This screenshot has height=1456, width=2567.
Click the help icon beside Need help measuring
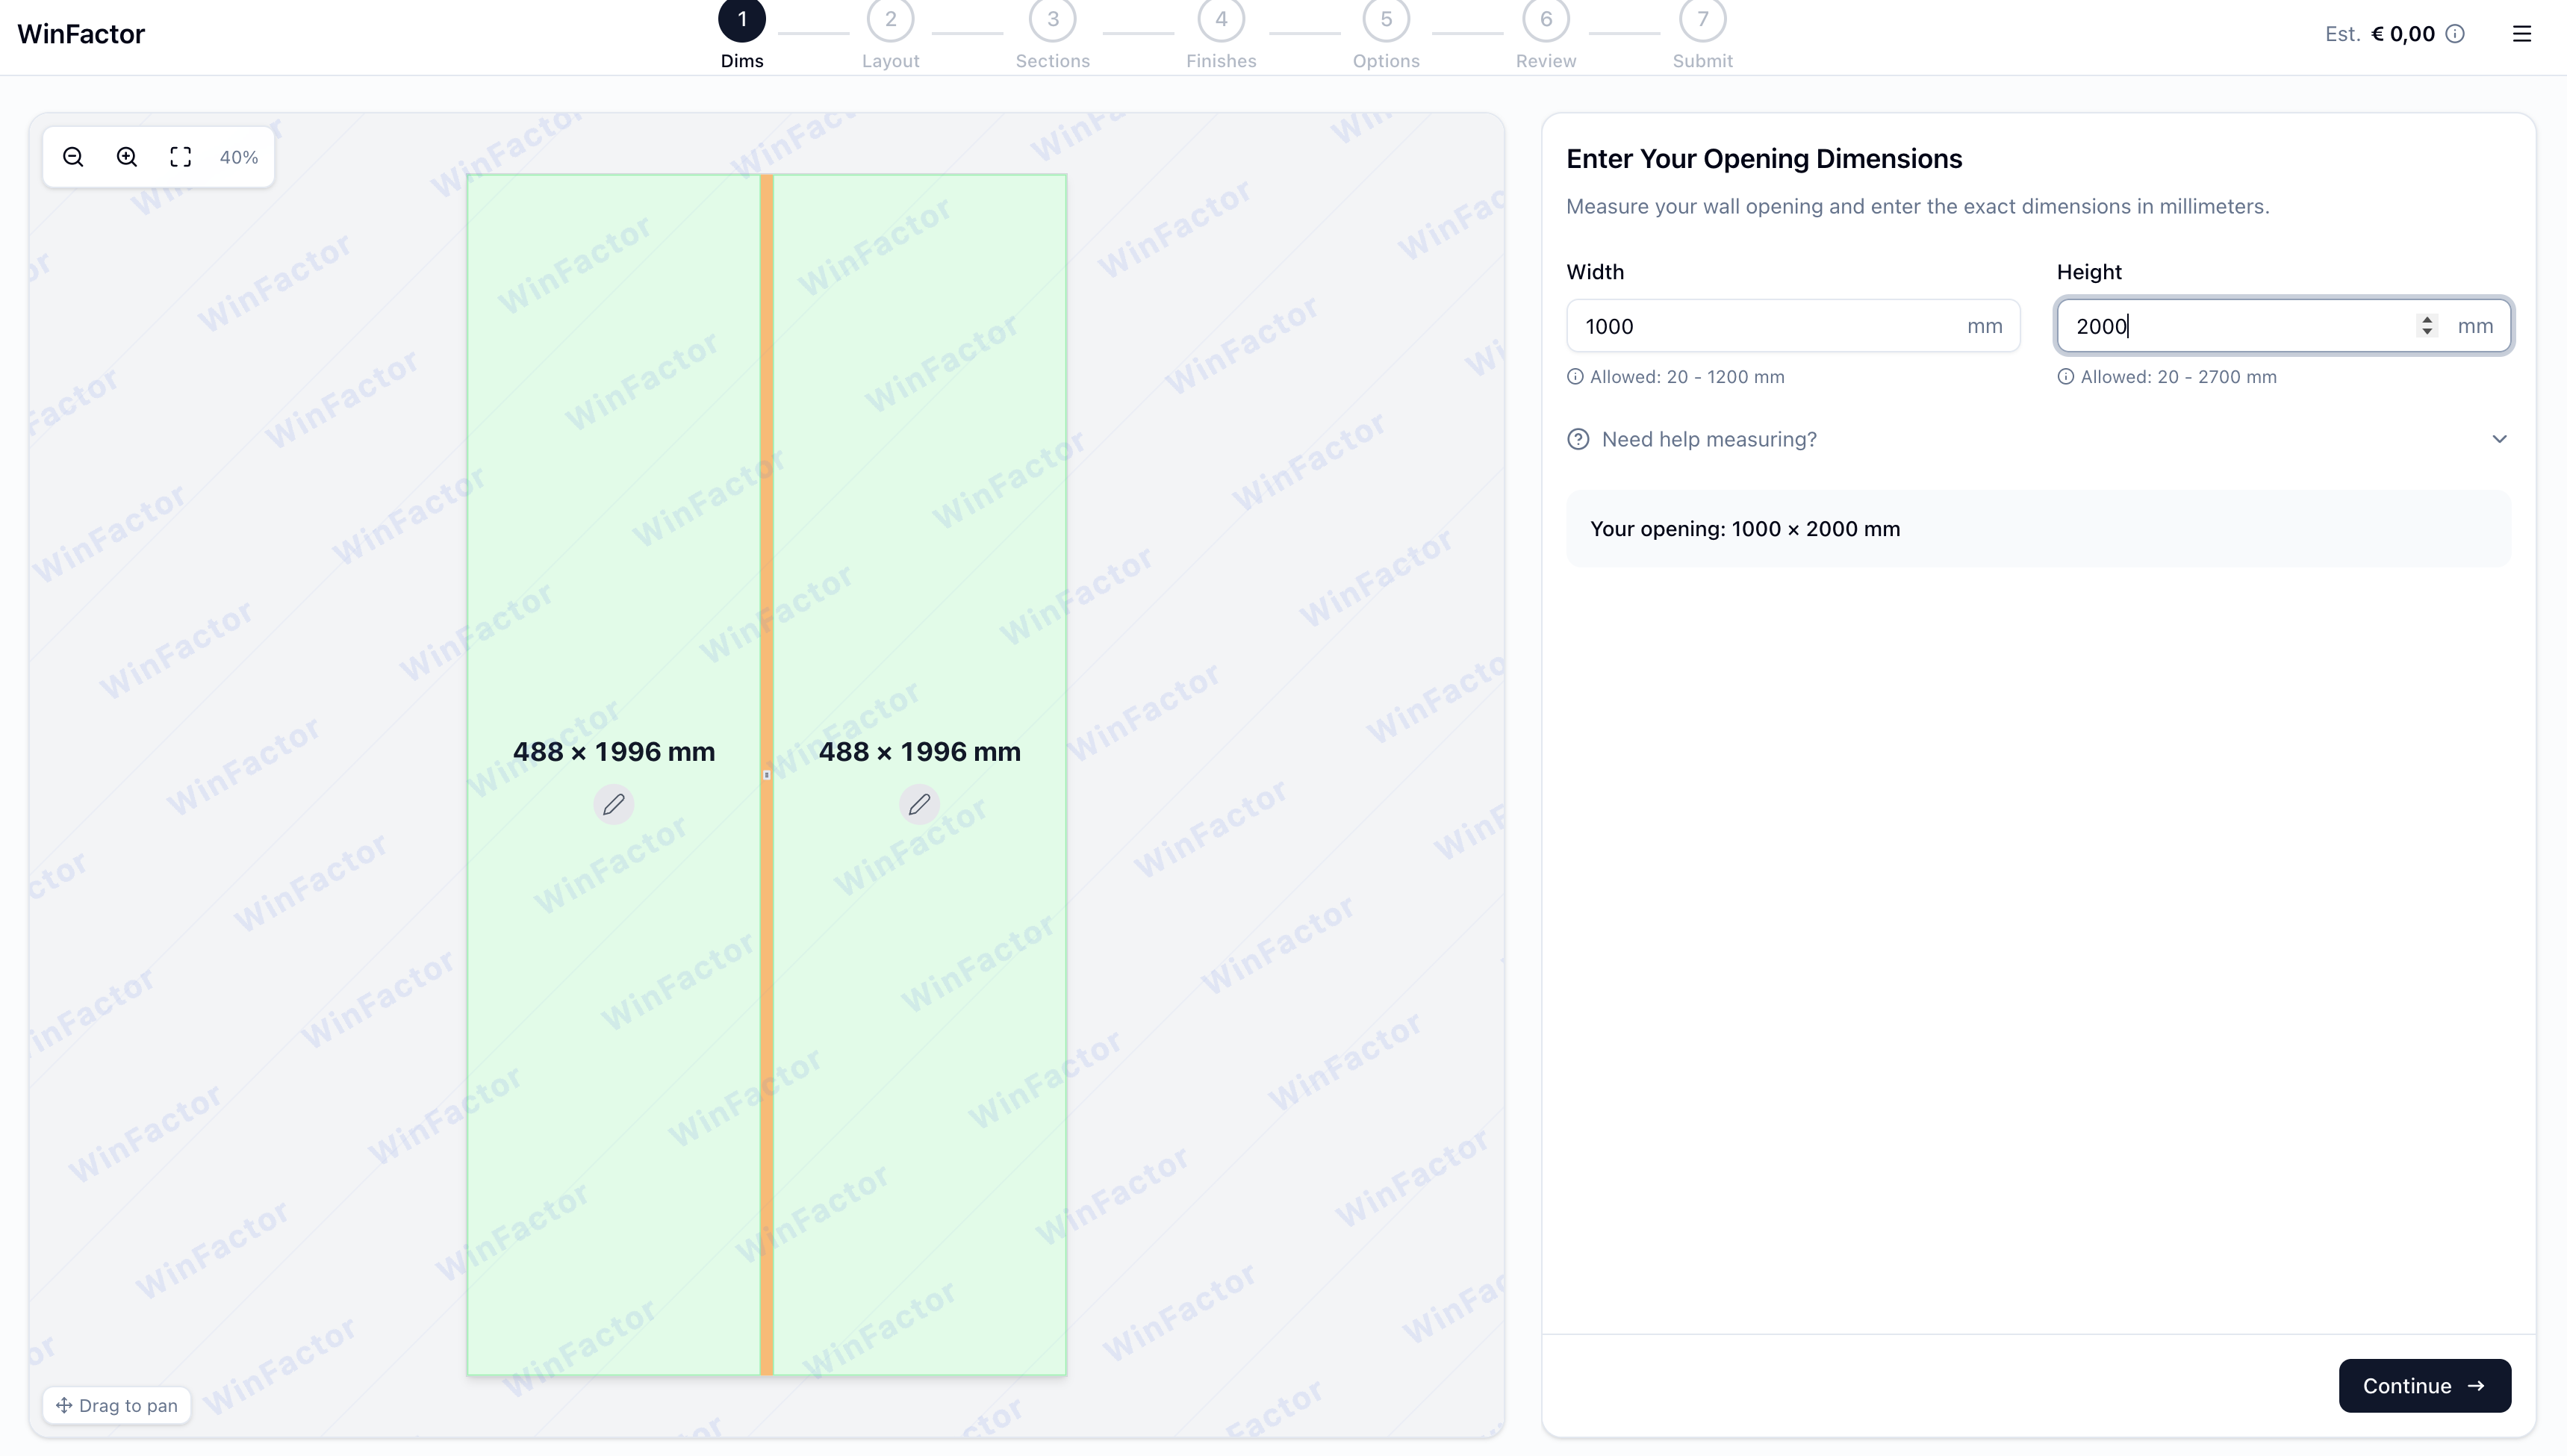[x=1578, y=439]
